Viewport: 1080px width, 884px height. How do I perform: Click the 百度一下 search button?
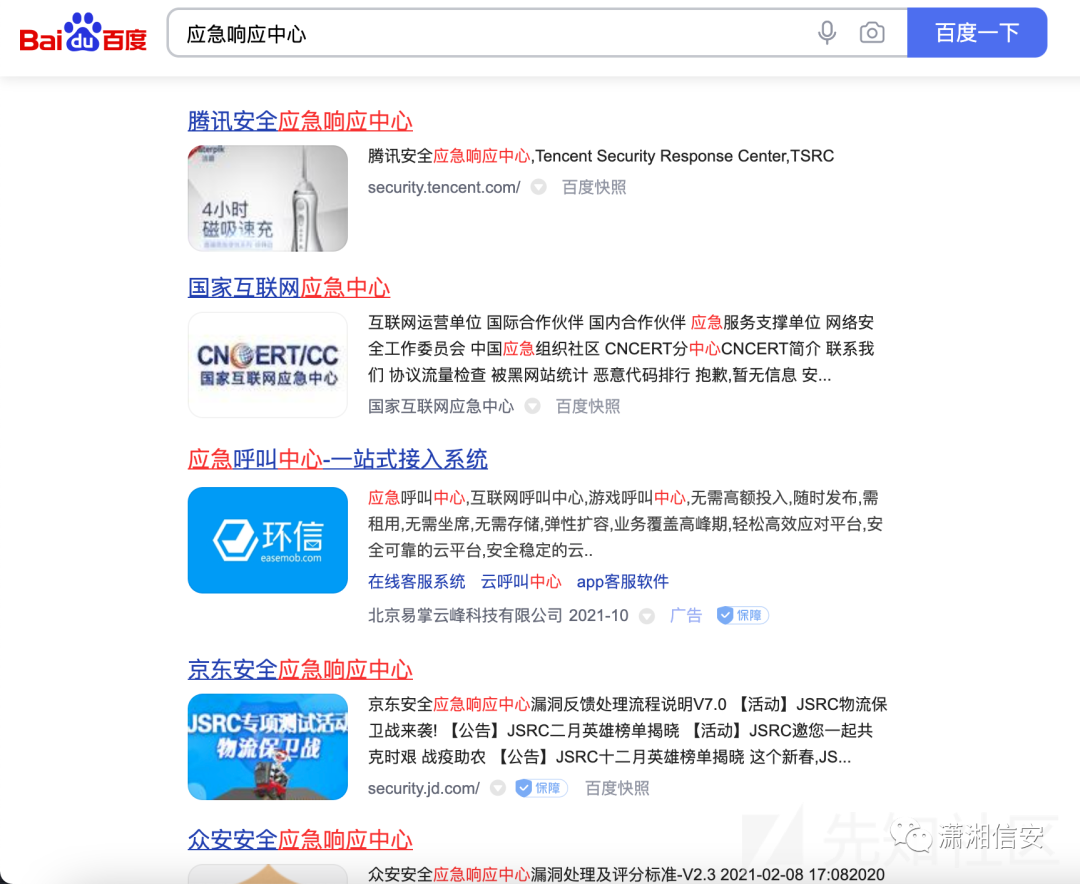tap(977, 32)
